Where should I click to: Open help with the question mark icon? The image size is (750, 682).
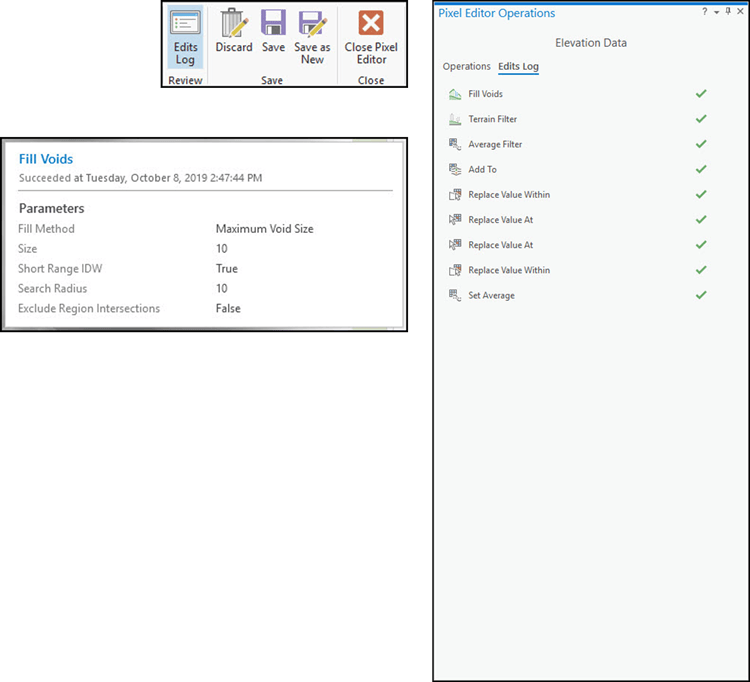(x=705, y=12)
